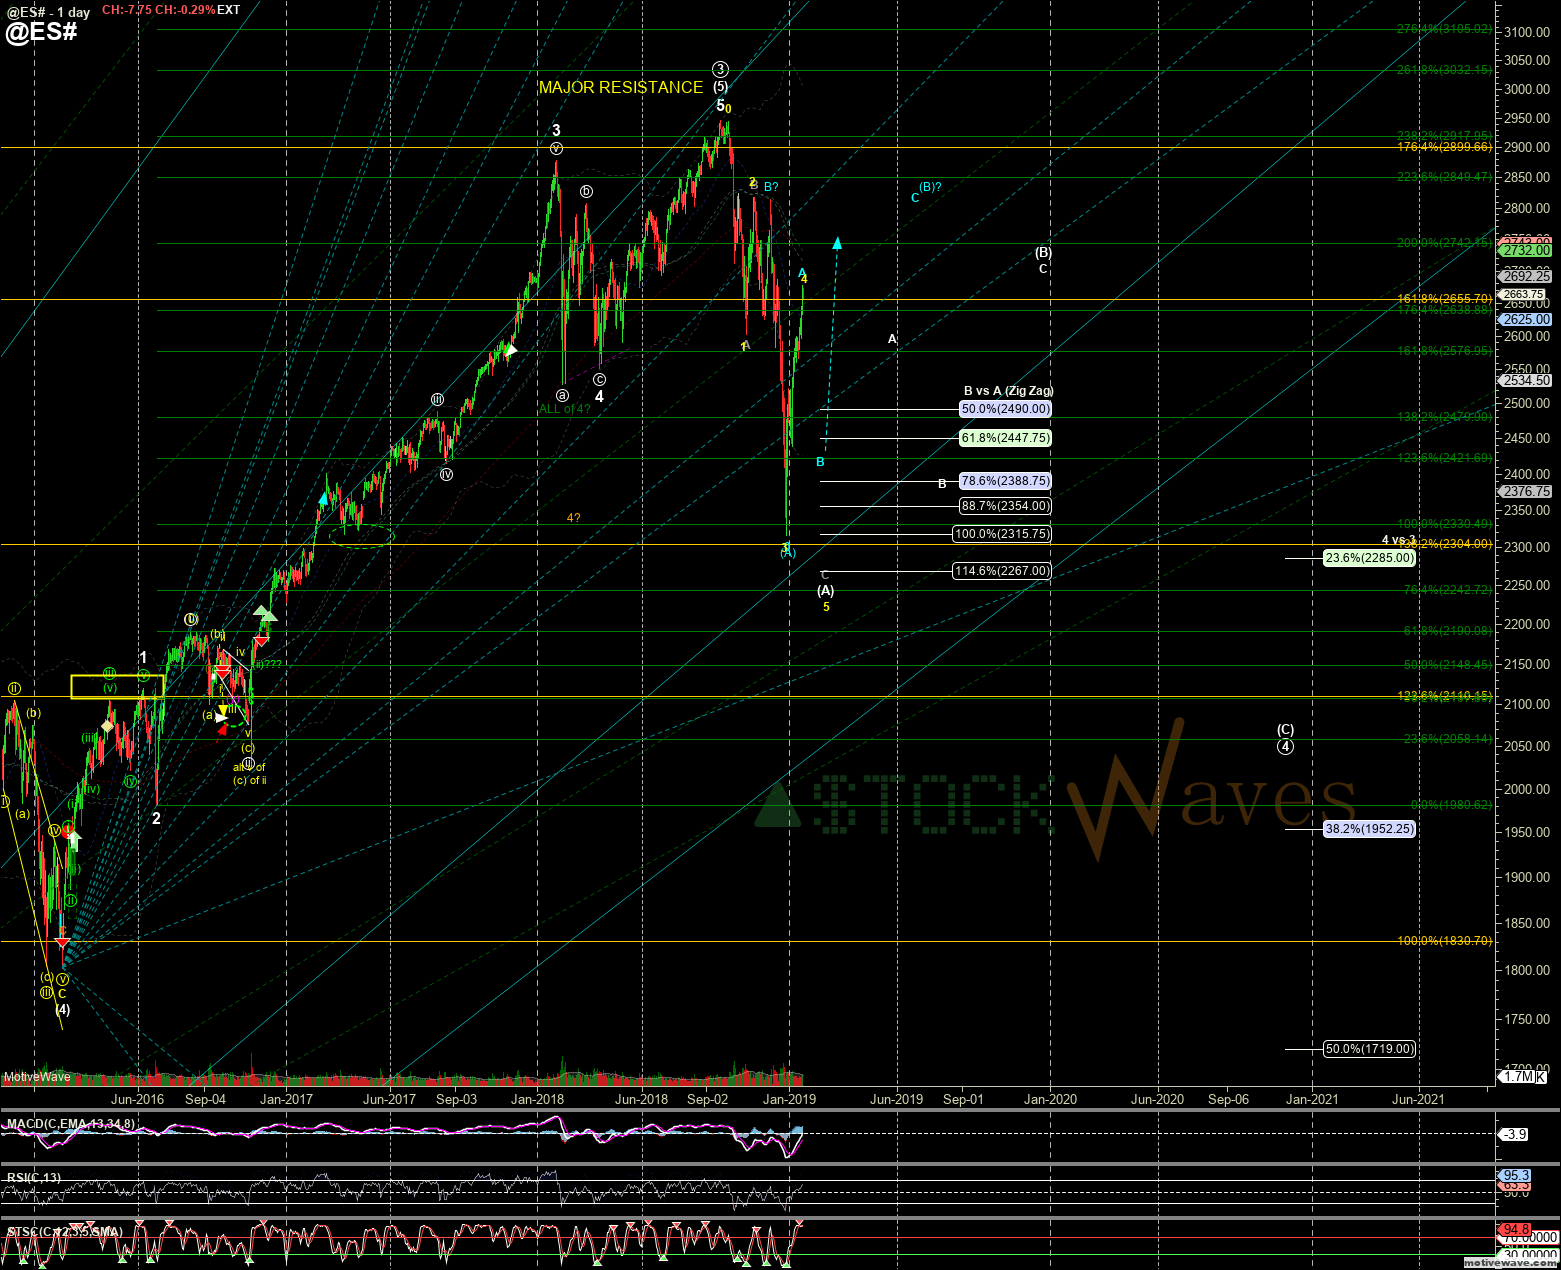Click the 2625.00 blue price tag
1561x1270 pixels.
1524,320
